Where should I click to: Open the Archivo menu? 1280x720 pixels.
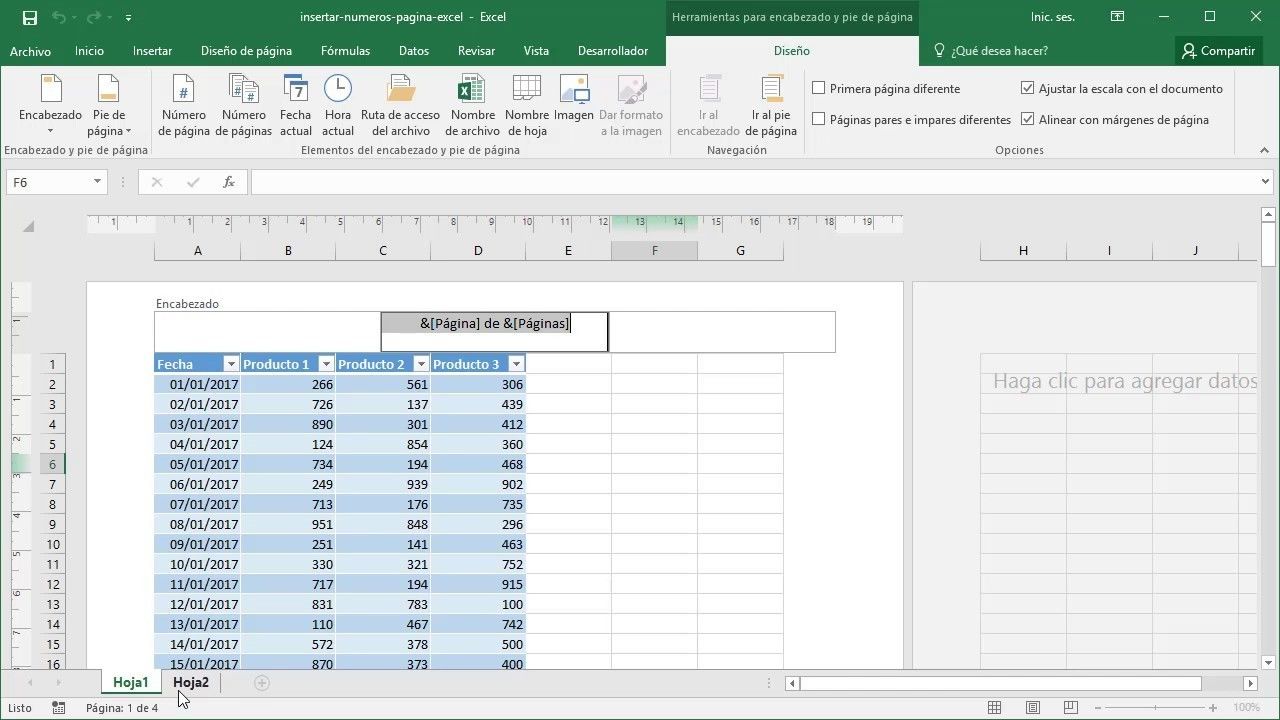pos(30,51)
